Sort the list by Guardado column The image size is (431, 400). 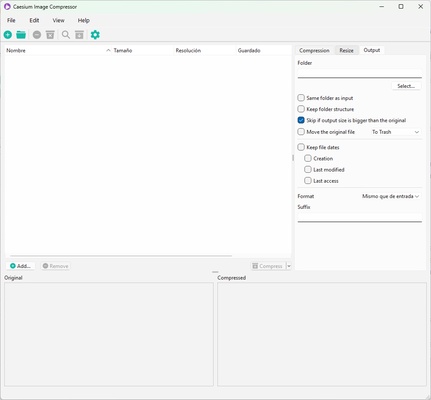click(x=263, y=50)
